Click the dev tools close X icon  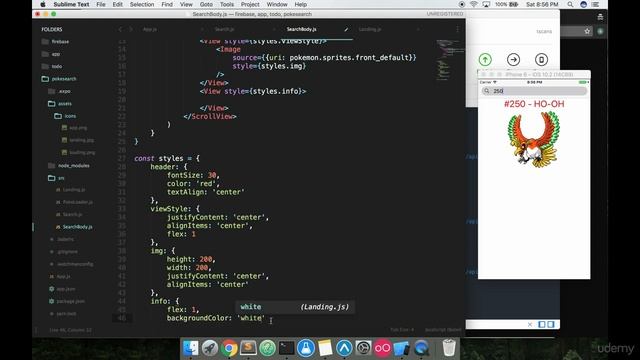[x=530, y=324]
